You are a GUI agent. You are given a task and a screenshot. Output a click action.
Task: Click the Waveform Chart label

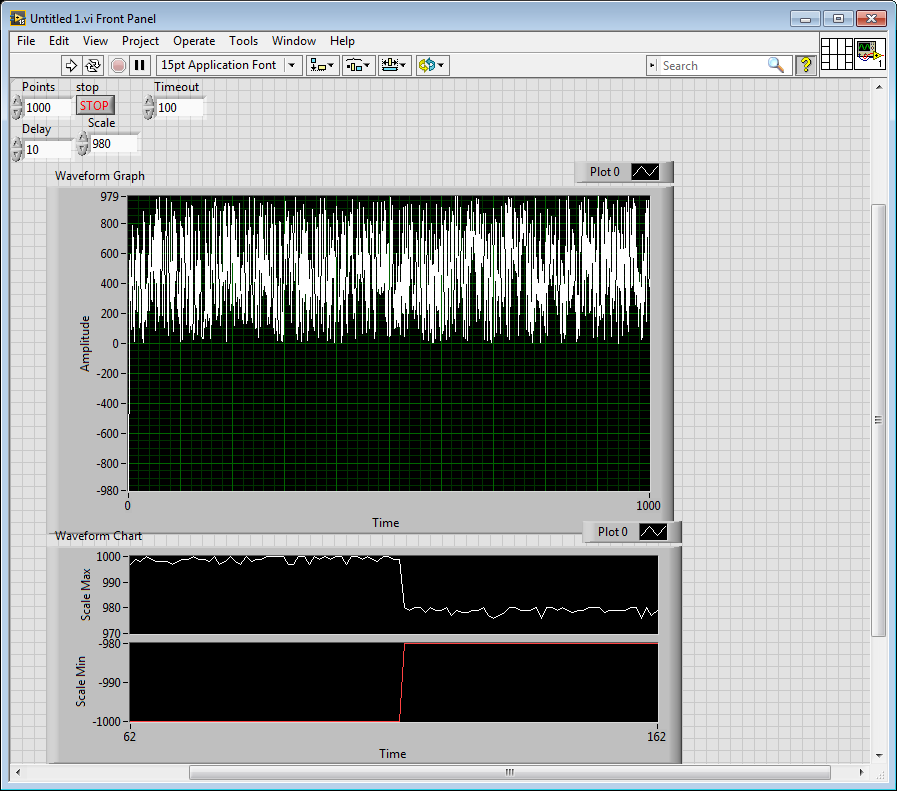click(98, 536)
